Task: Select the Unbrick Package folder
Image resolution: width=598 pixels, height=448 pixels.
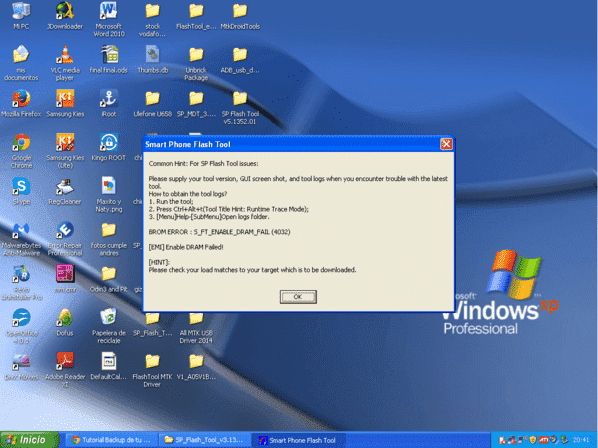Action: [x=196, y=63]
